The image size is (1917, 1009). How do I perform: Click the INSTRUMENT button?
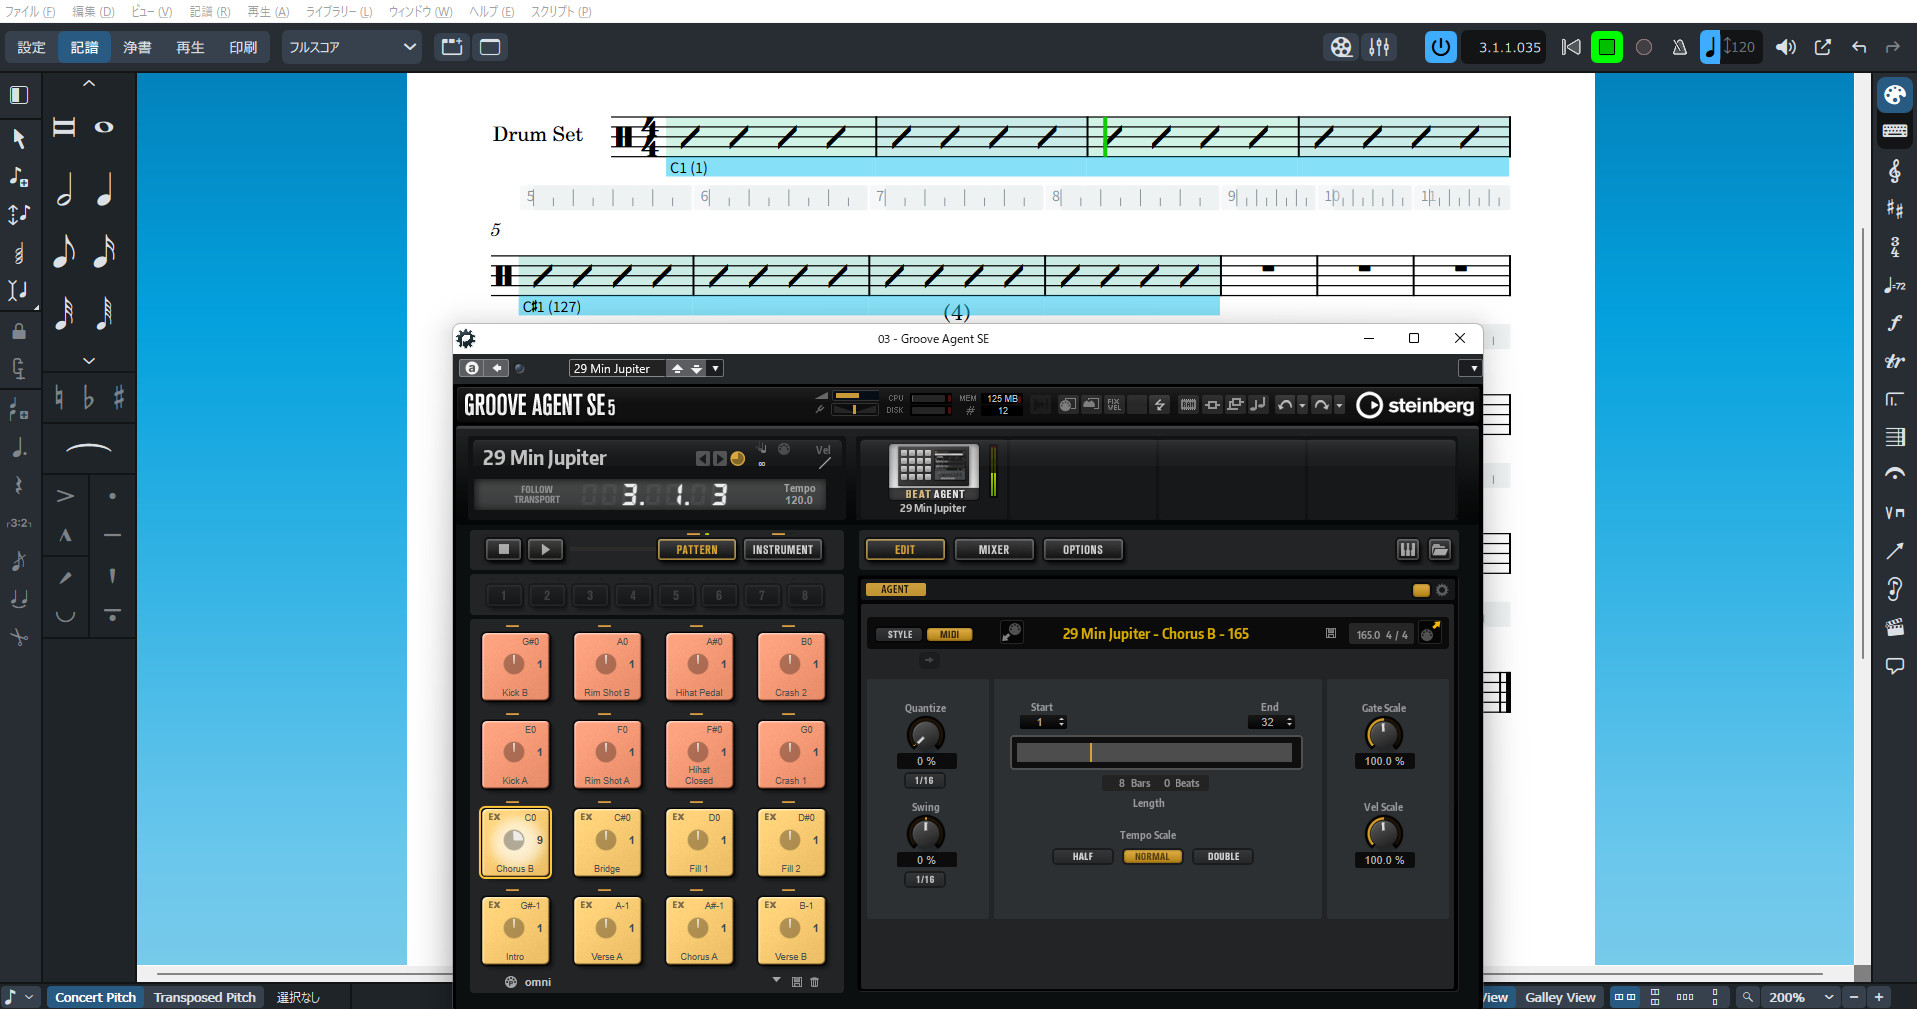point(783,550)
